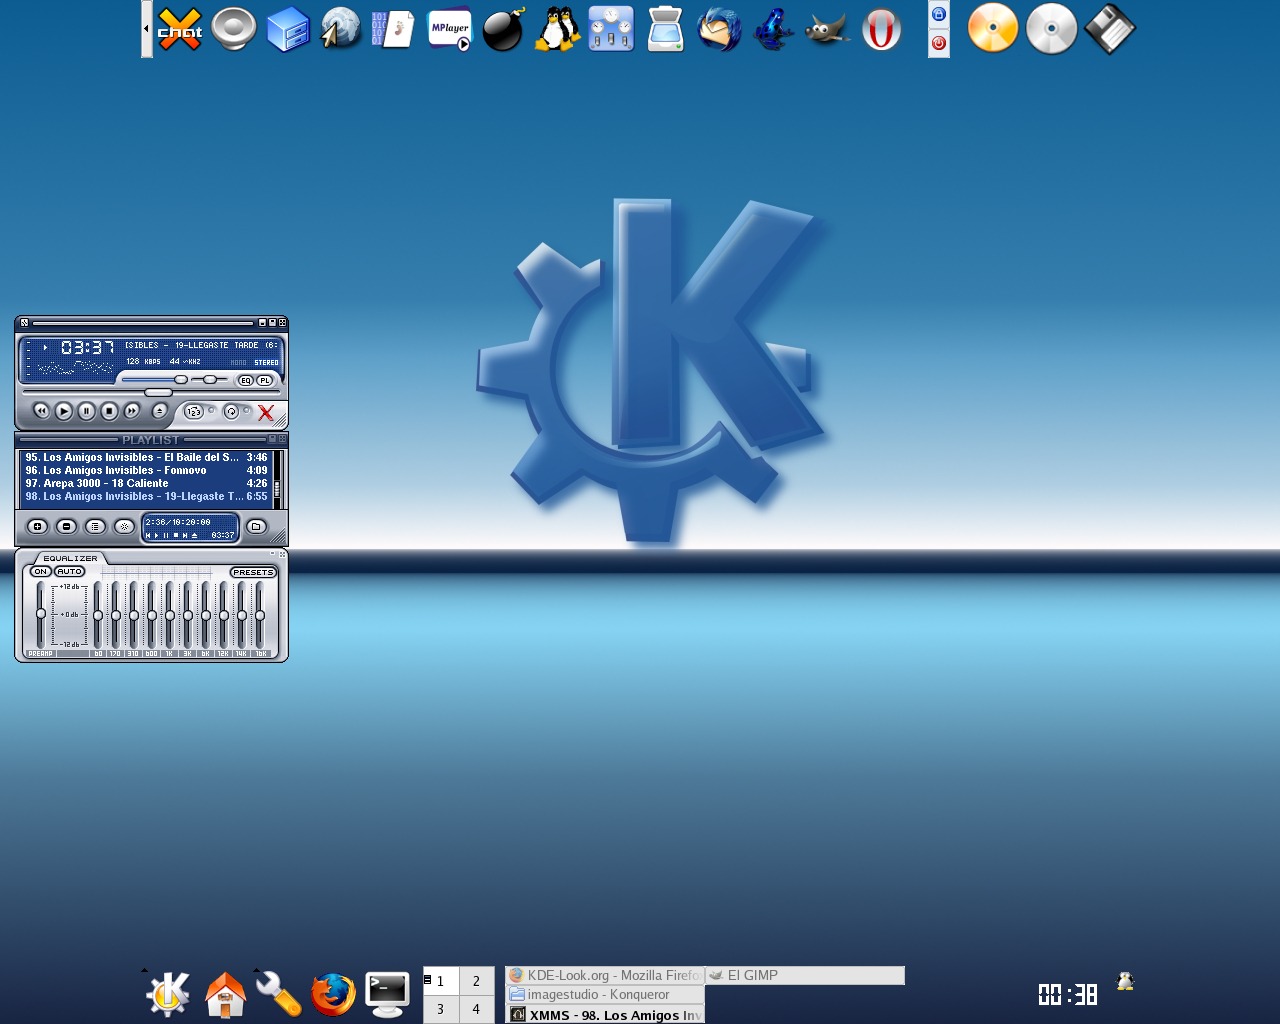Launch Firefox from bottom panel

(x=333, y=994)
